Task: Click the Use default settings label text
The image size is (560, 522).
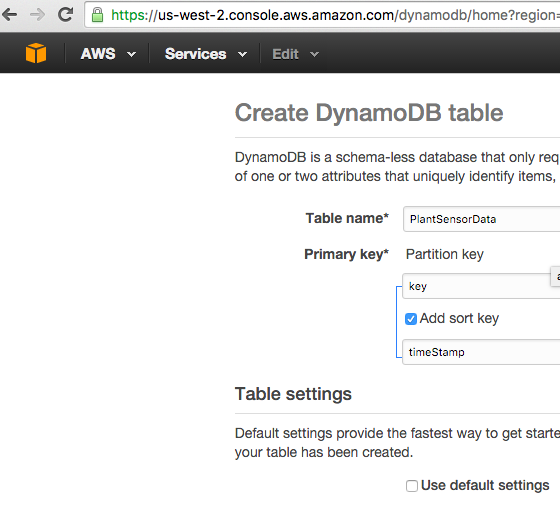Action: coord(485,486)
